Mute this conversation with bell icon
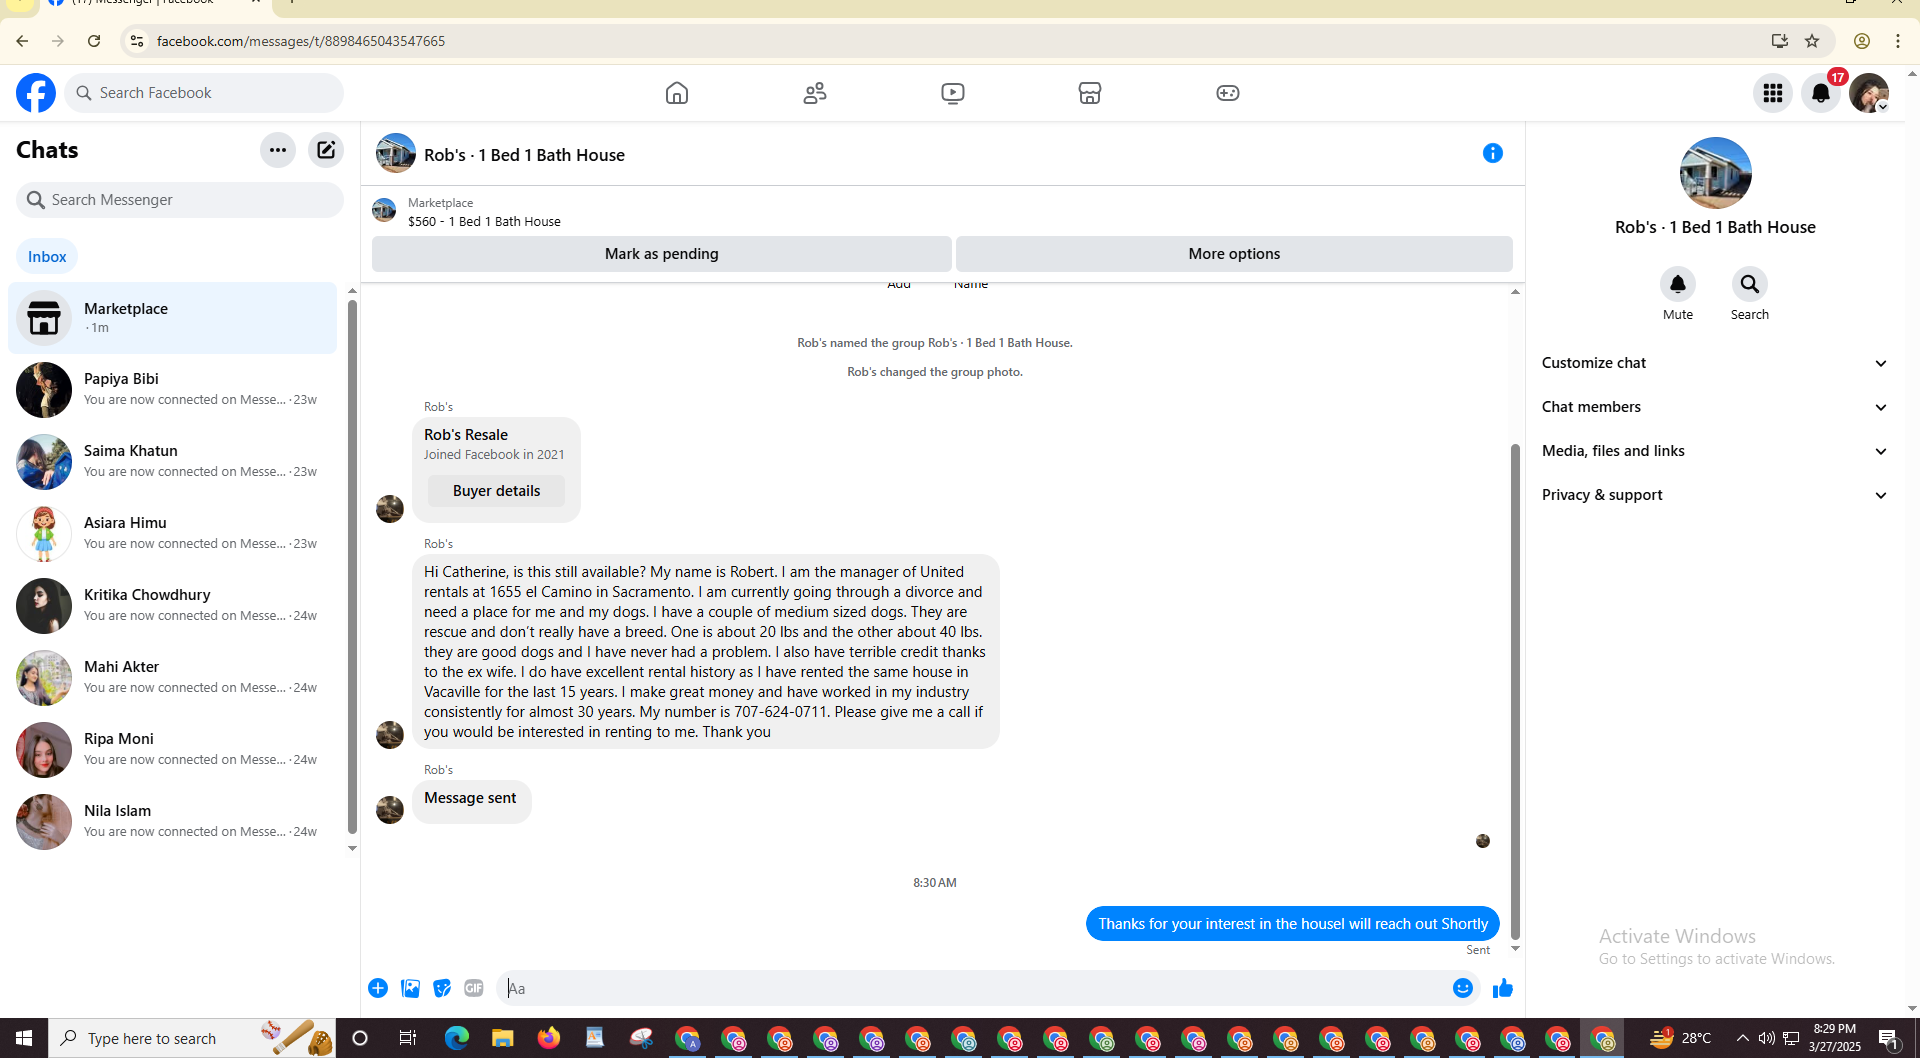Image resolution: width=1920 pixels, height=1058 pixels. (x=1678, y=284)
